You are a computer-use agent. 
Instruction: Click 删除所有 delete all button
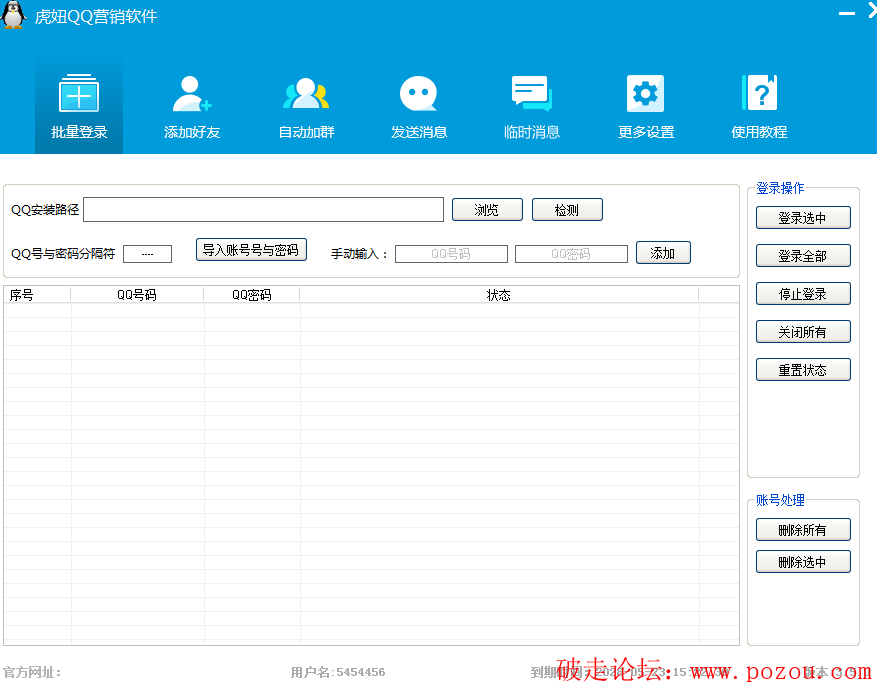point(803,530)
